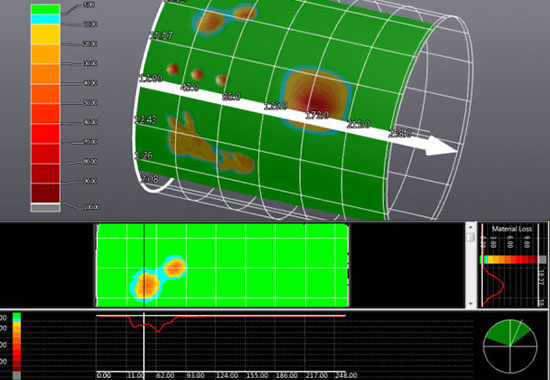Click the Material Loss color gradient bar

coord(513,260)
